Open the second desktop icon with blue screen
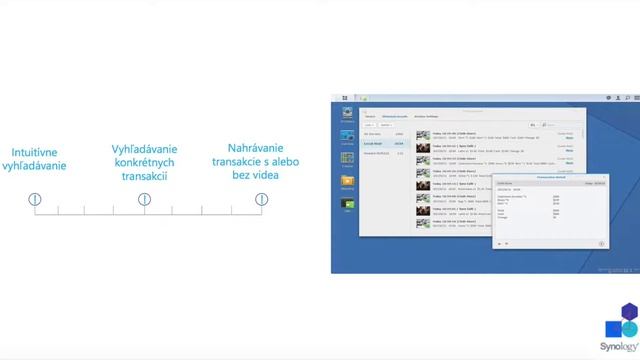 tap(347, 135)
